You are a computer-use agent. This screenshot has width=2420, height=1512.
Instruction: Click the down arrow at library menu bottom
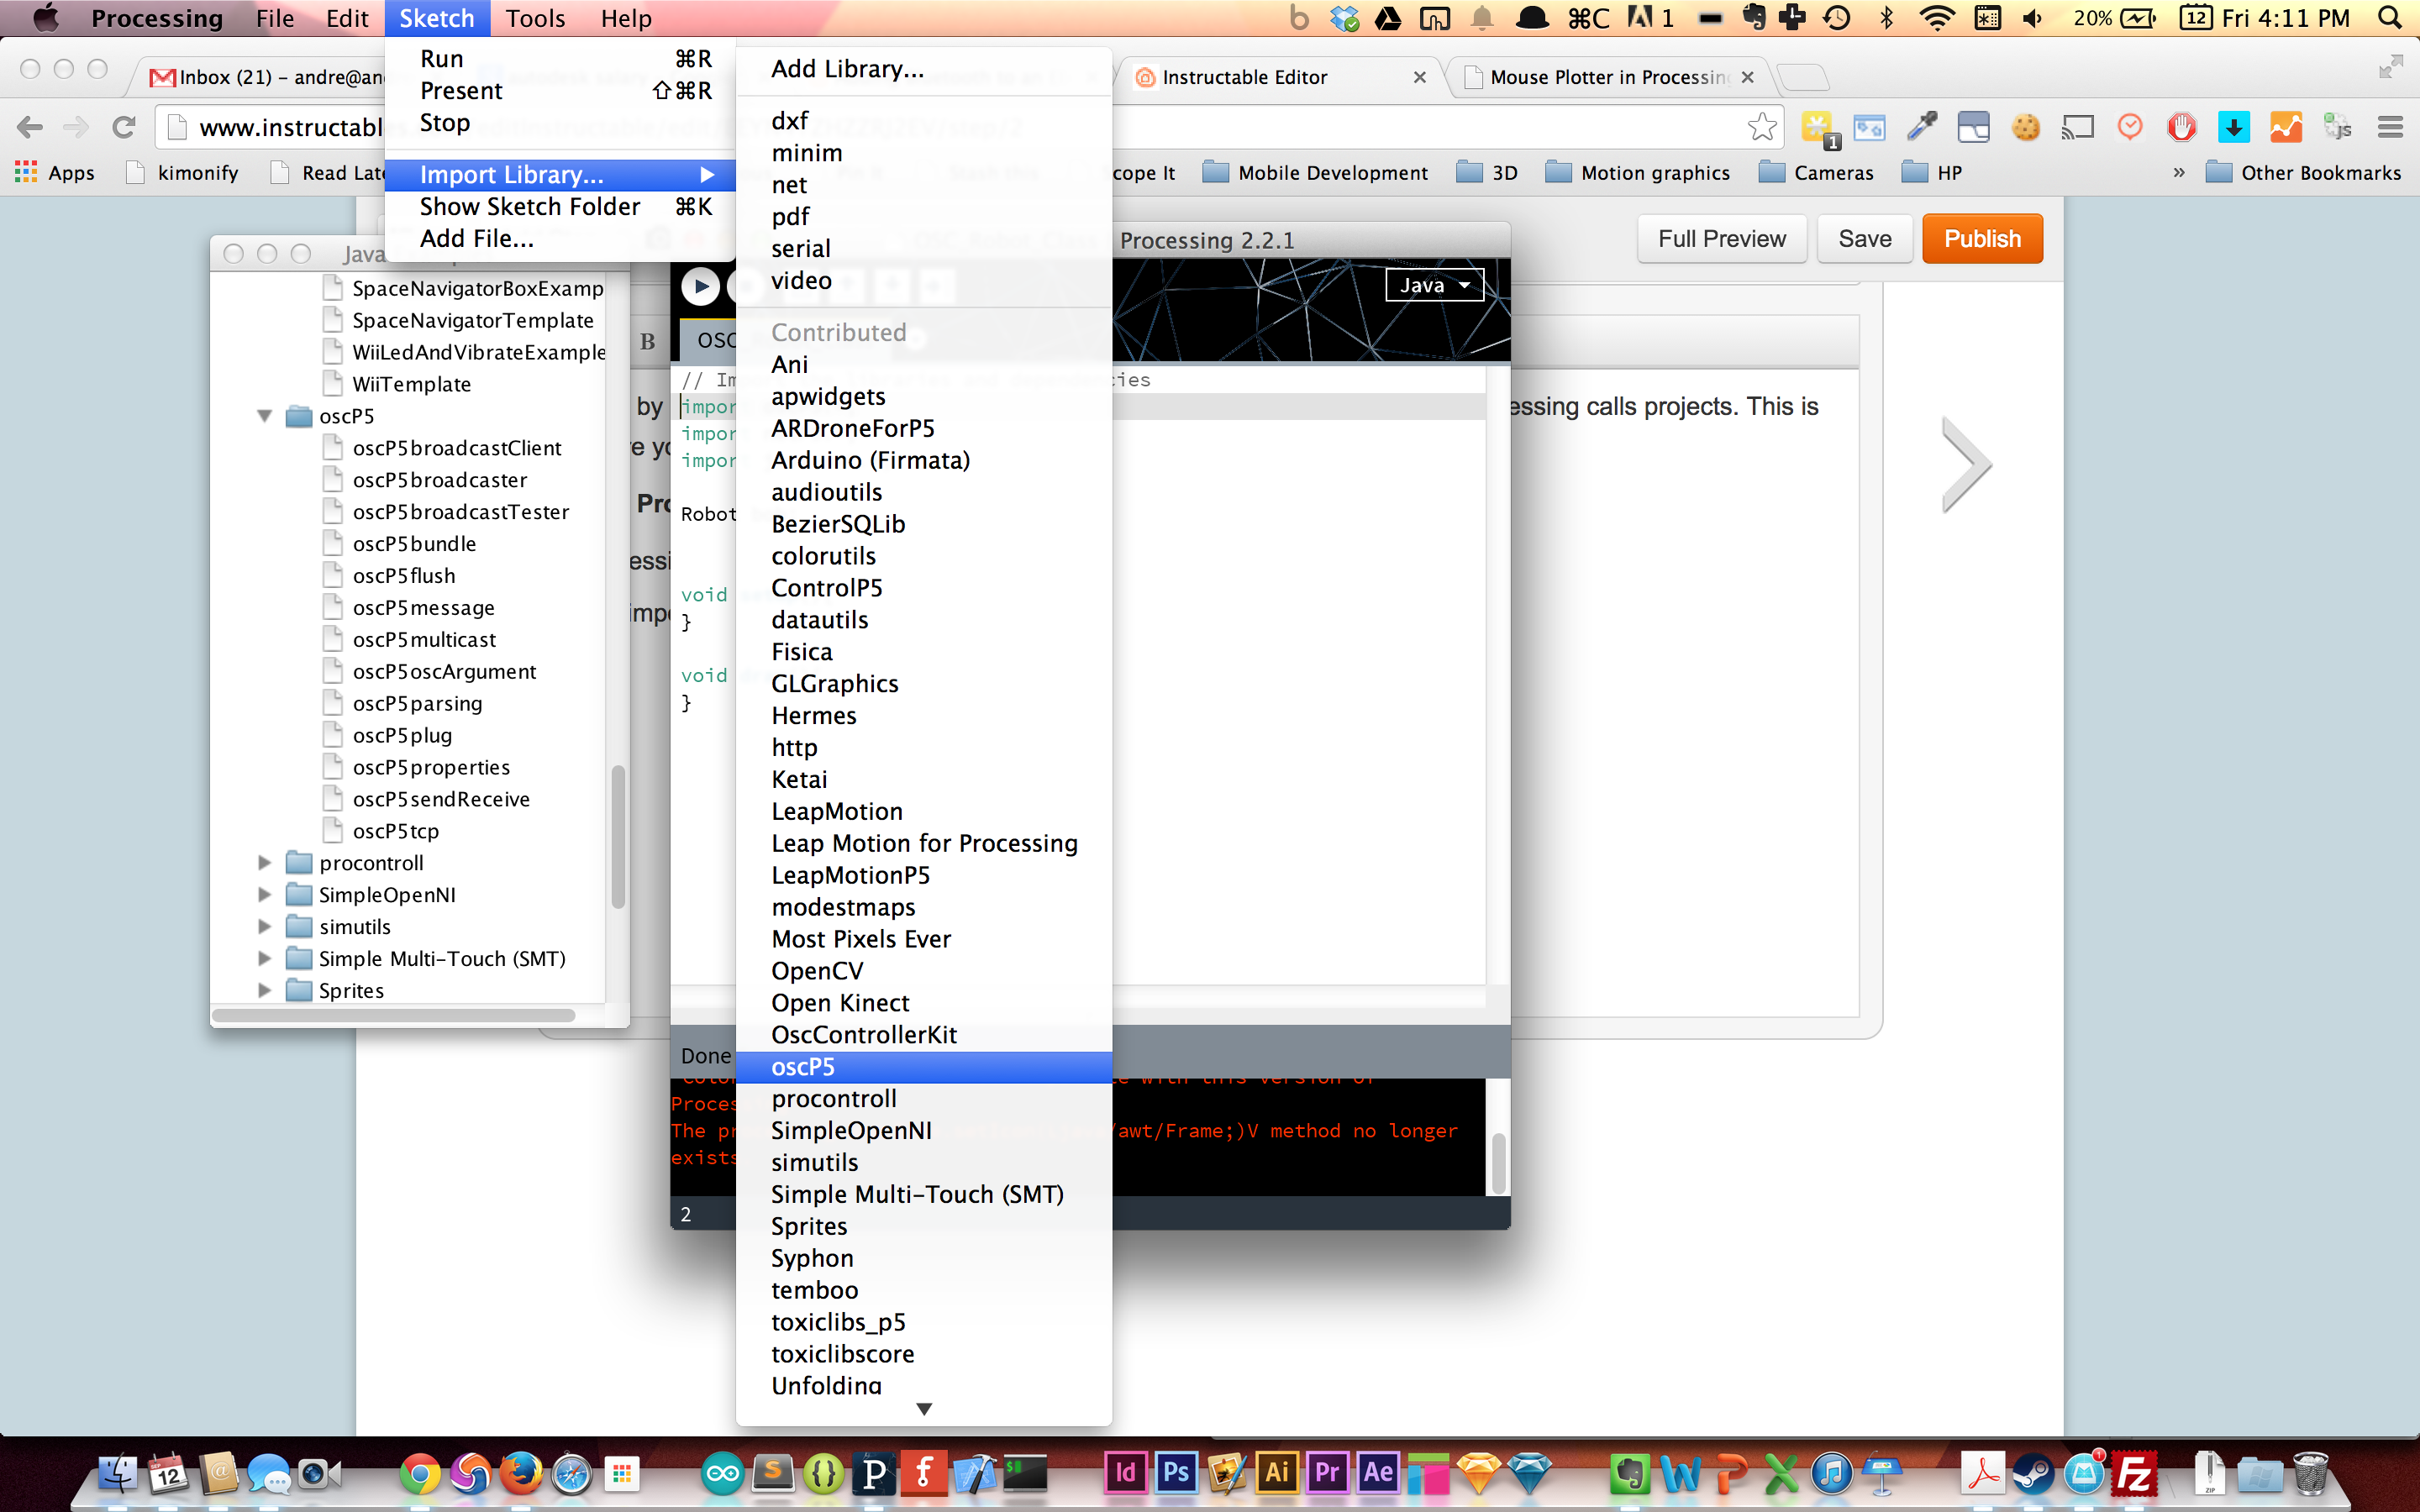pos(924,1409)
